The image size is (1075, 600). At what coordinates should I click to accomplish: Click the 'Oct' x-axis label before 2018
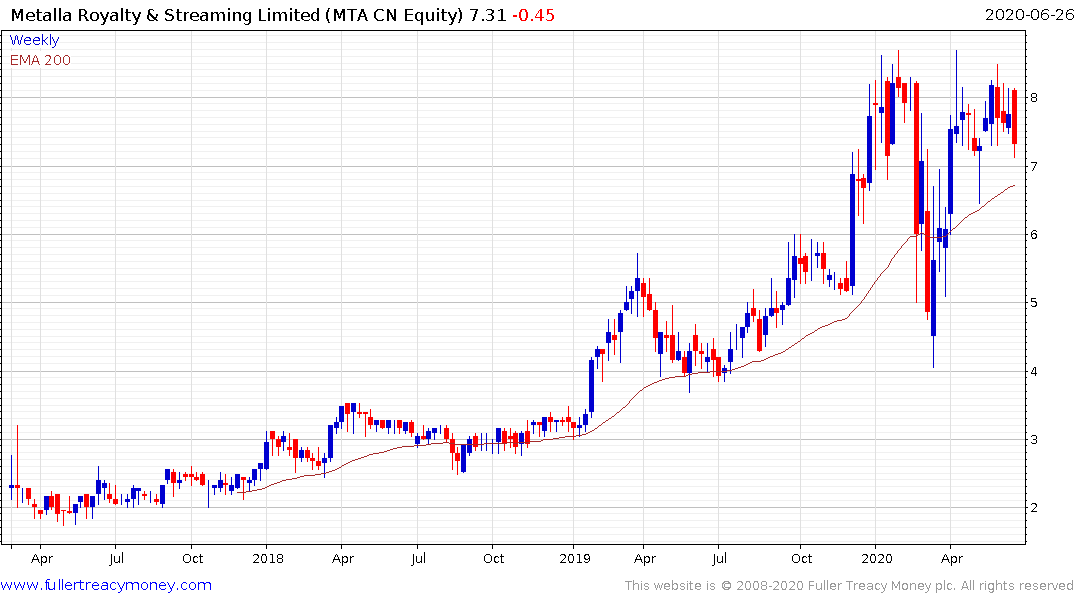[x=192, y=558]
